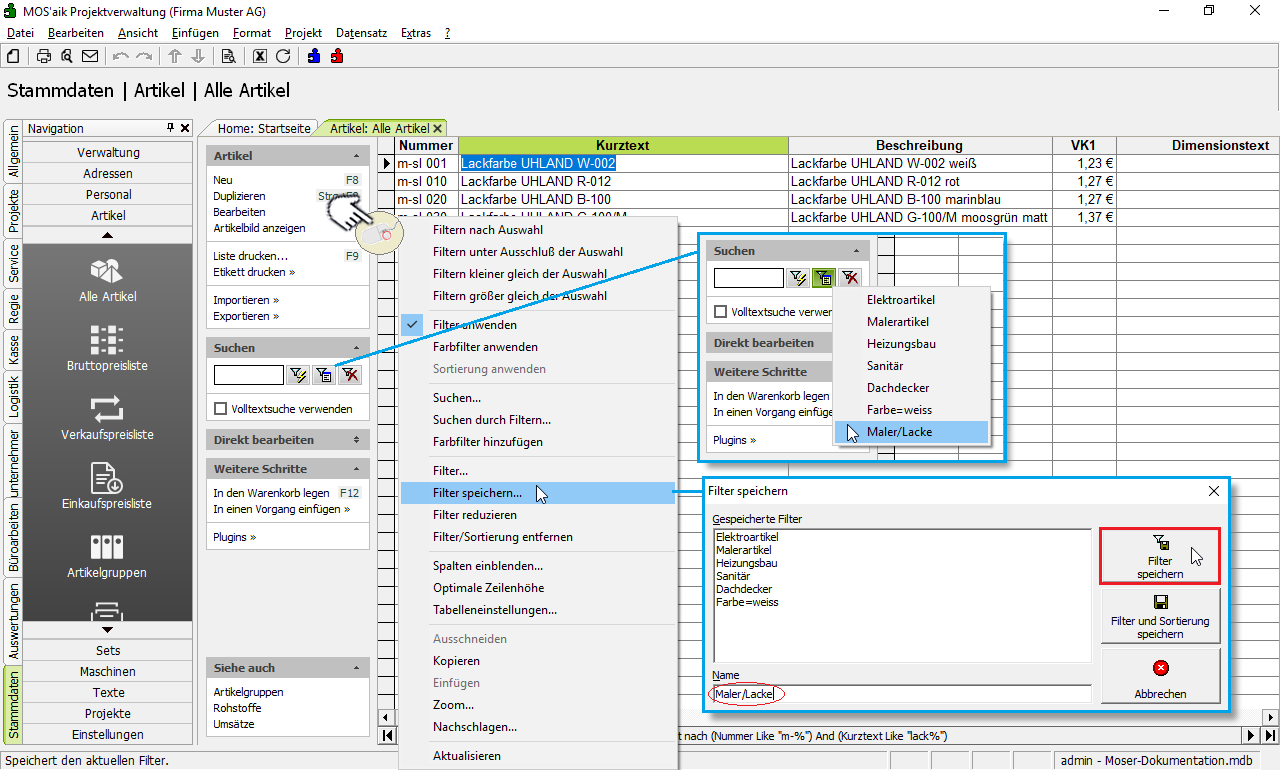
Task: Click the envelope email icon in toolbar
Action: coord(90,56)
